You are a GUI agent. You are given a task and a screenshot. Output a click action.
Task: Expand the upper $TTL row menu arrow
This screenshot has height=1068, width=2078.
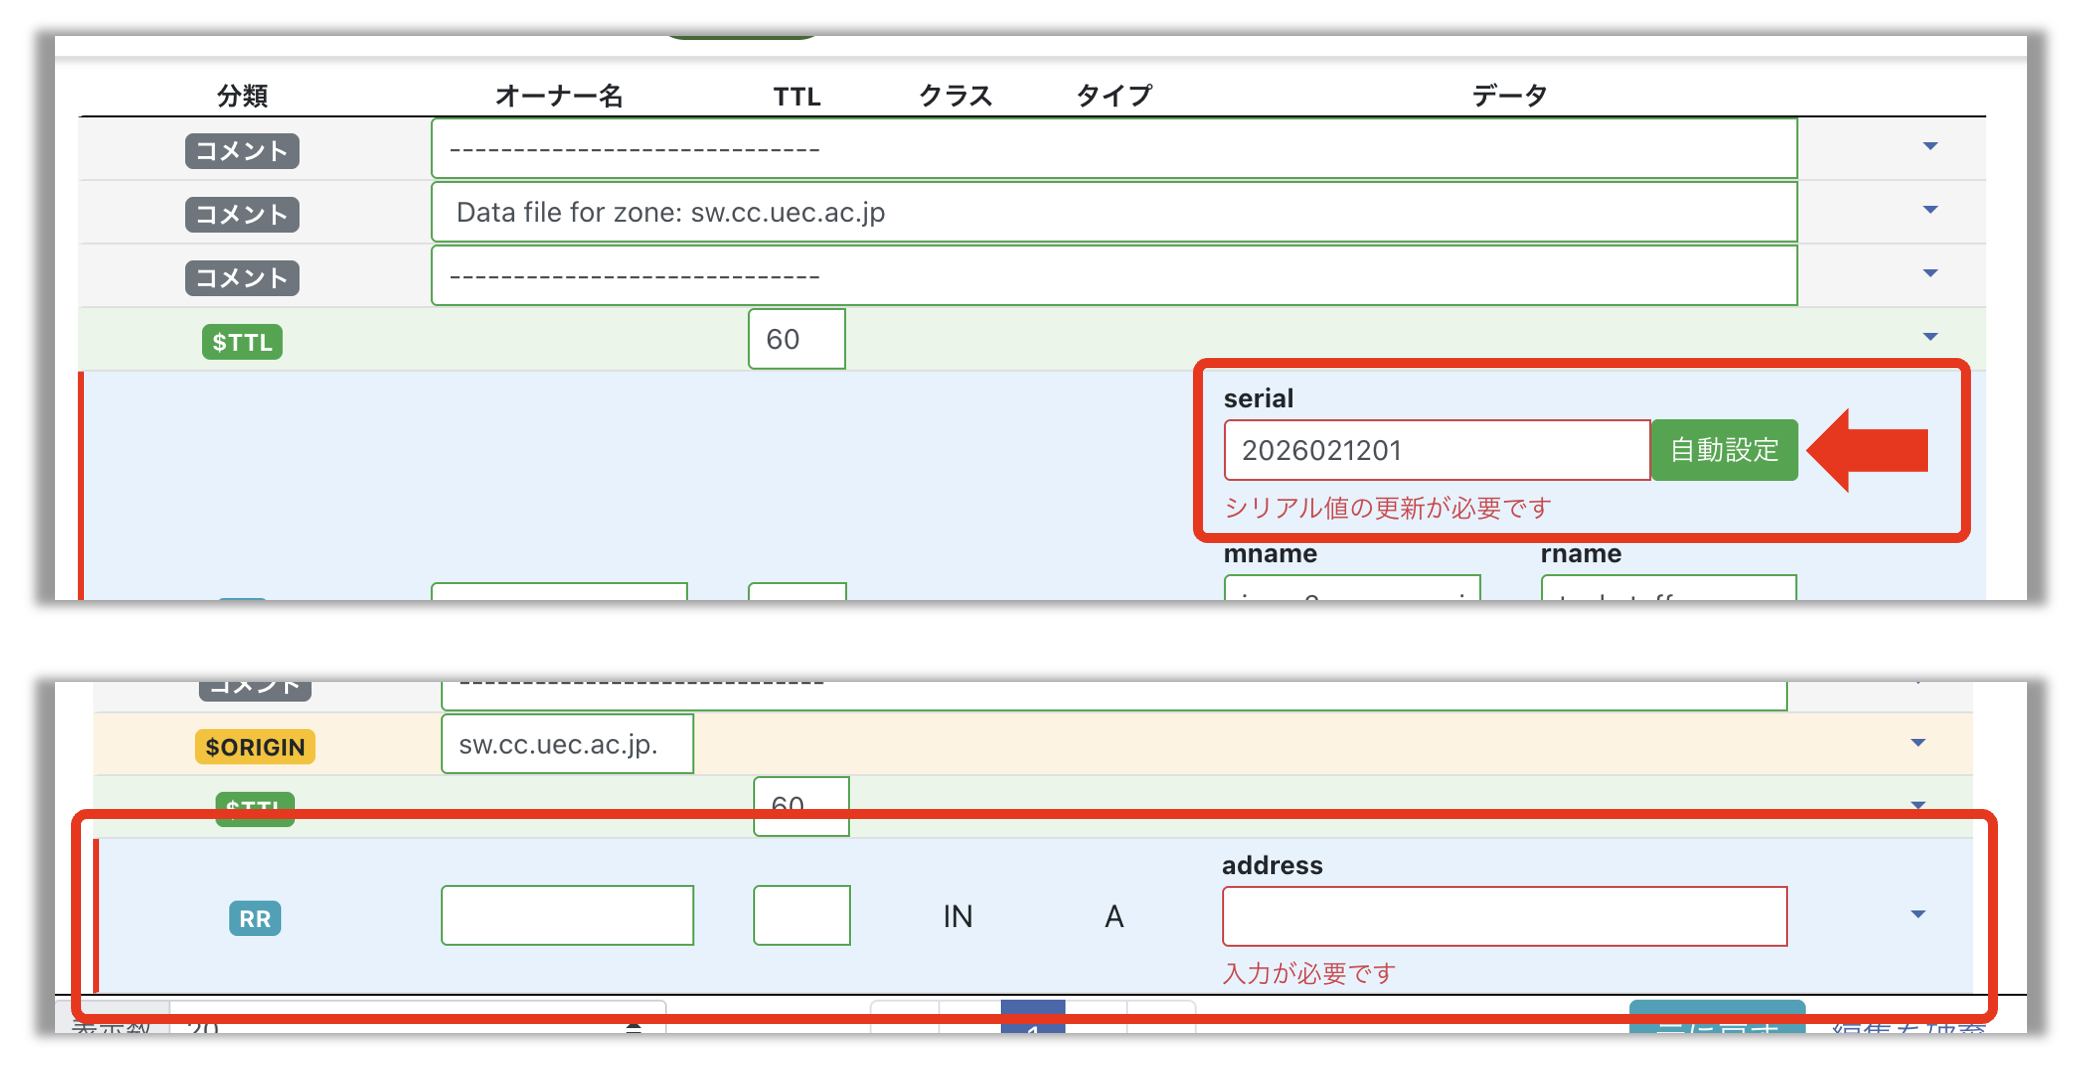pos(1930,337)
